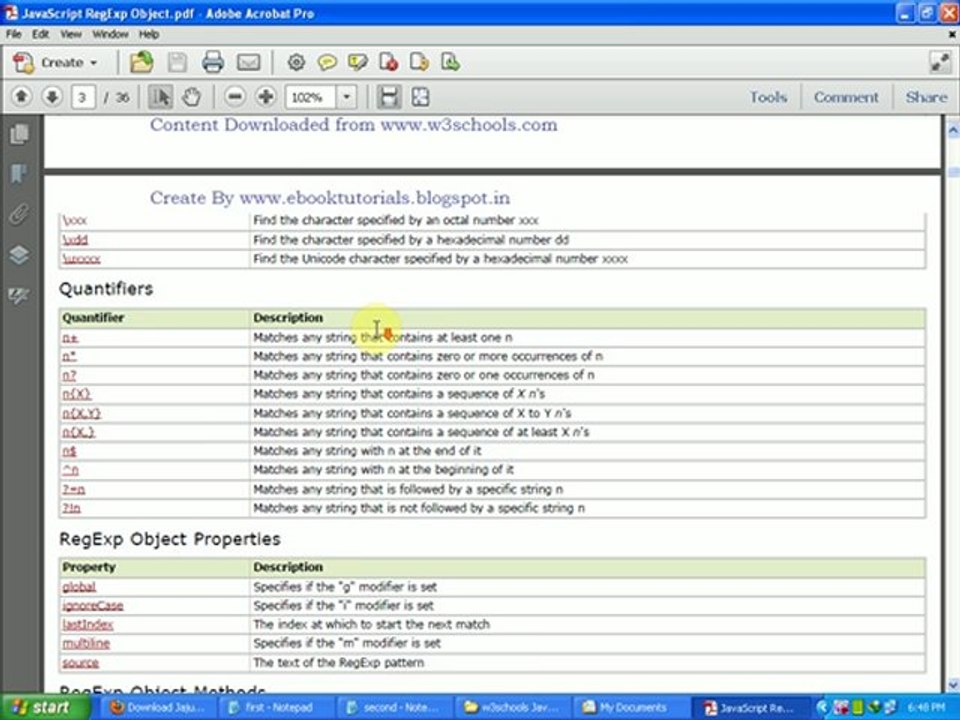Click the ^n quantifier link

coord(70,470)
